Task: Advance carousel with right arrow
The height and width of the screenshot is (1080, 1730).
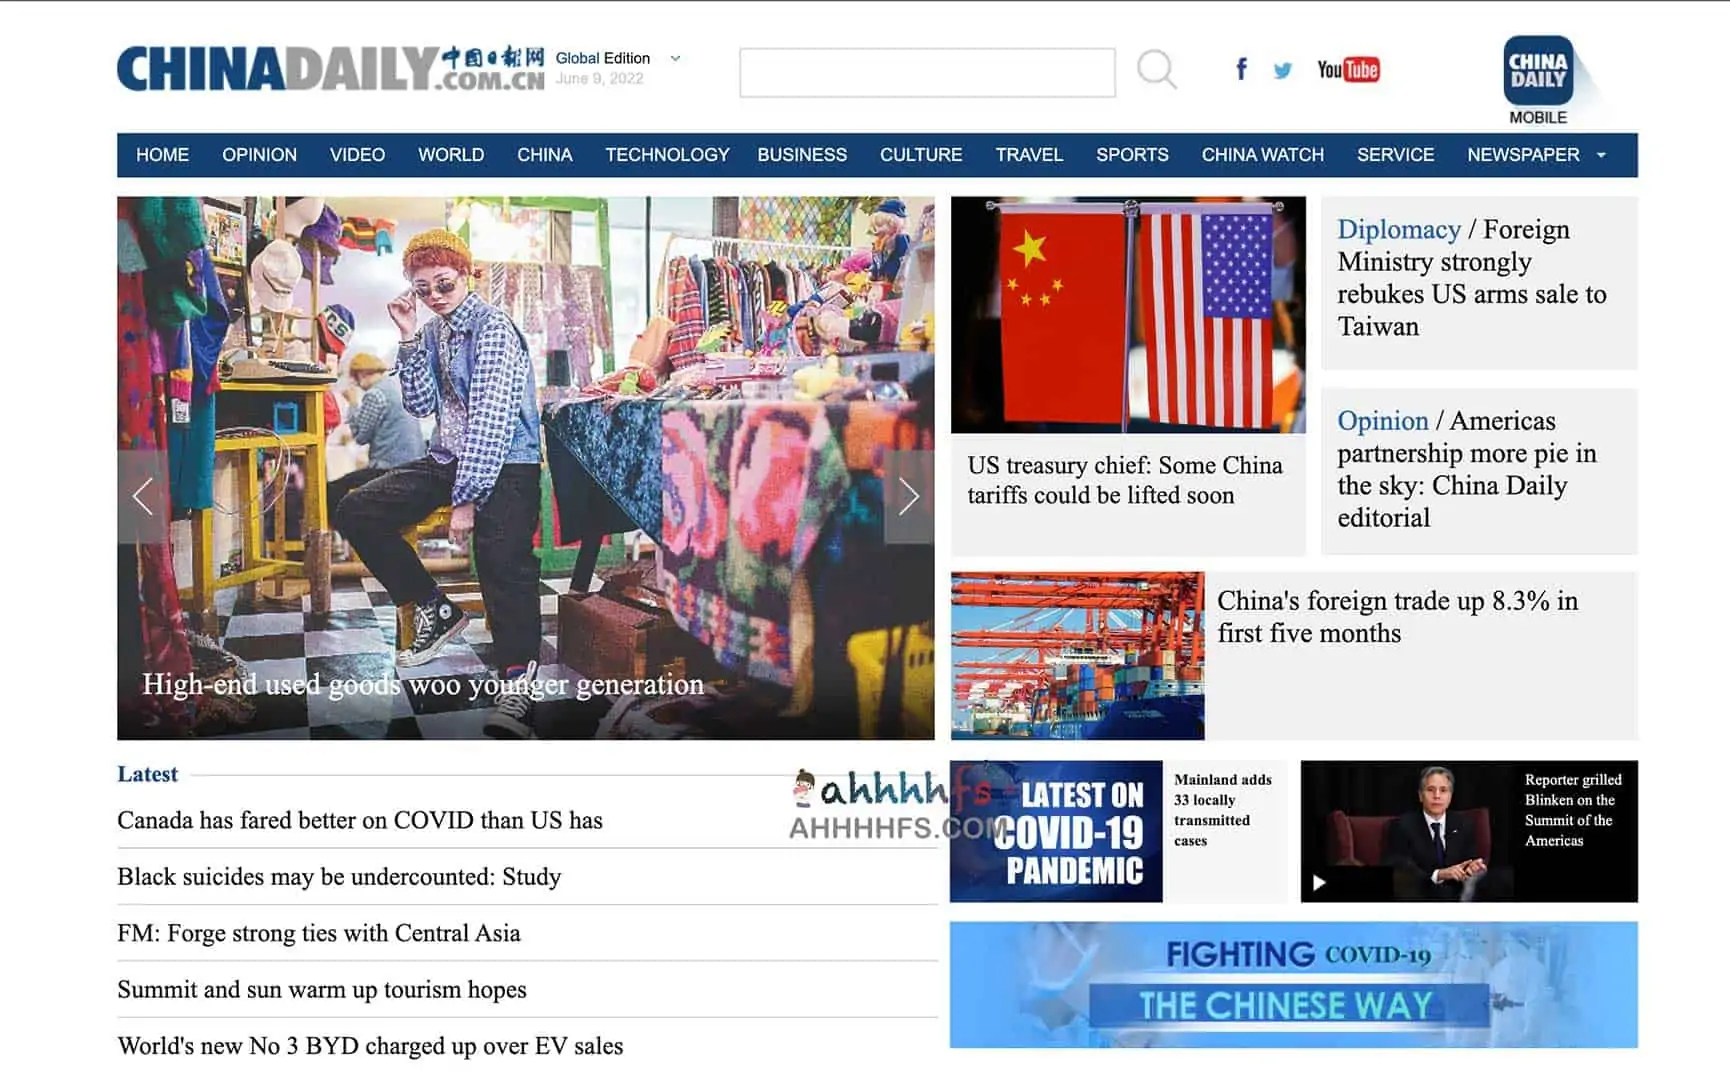Action: point(908,496)
